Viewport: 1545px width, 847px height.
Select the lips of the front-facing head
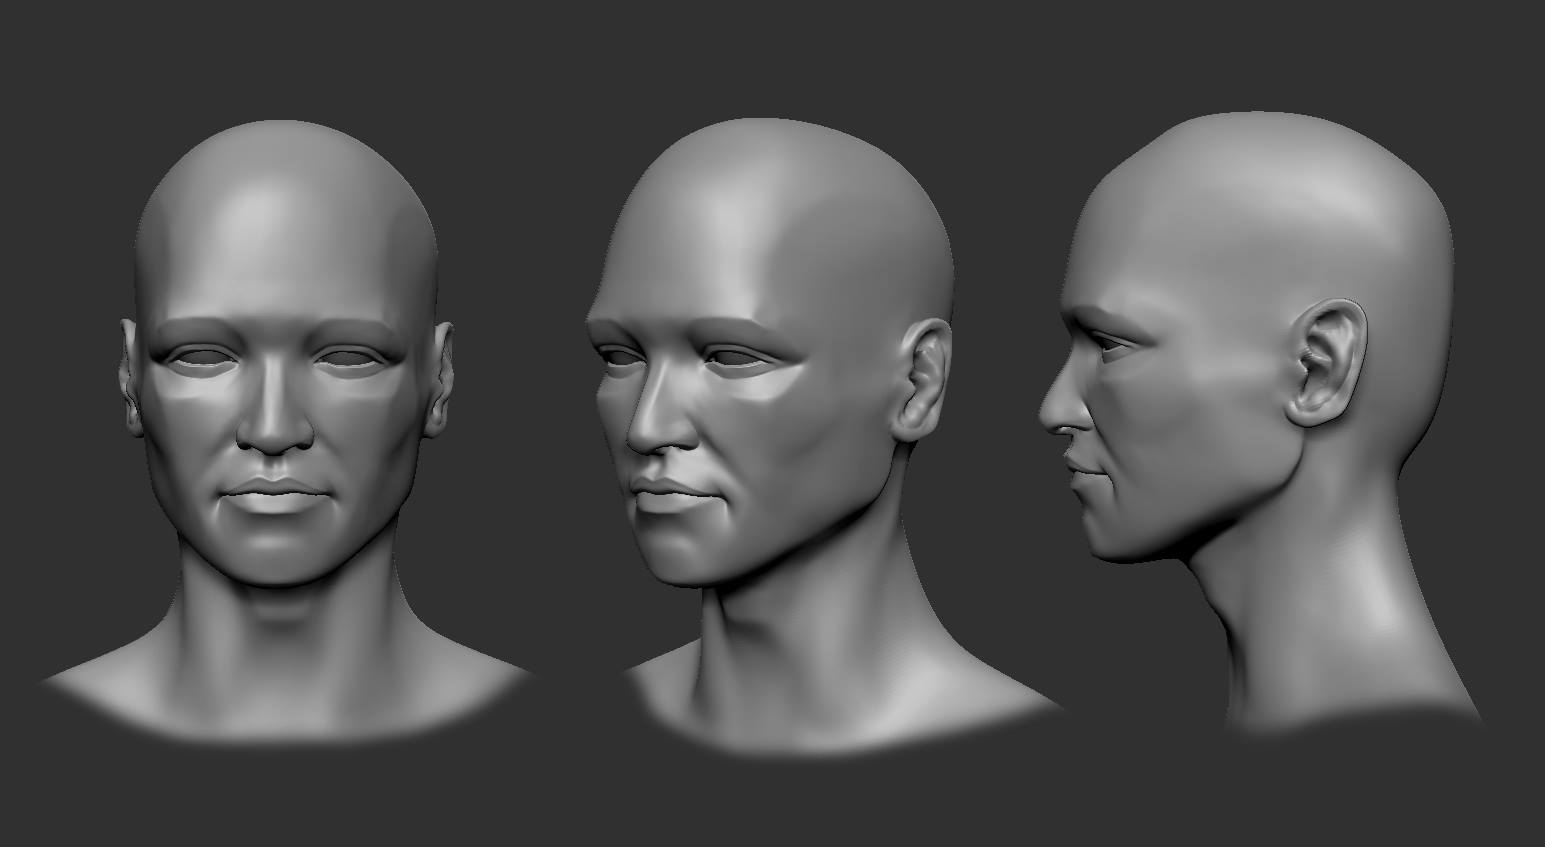275,495
